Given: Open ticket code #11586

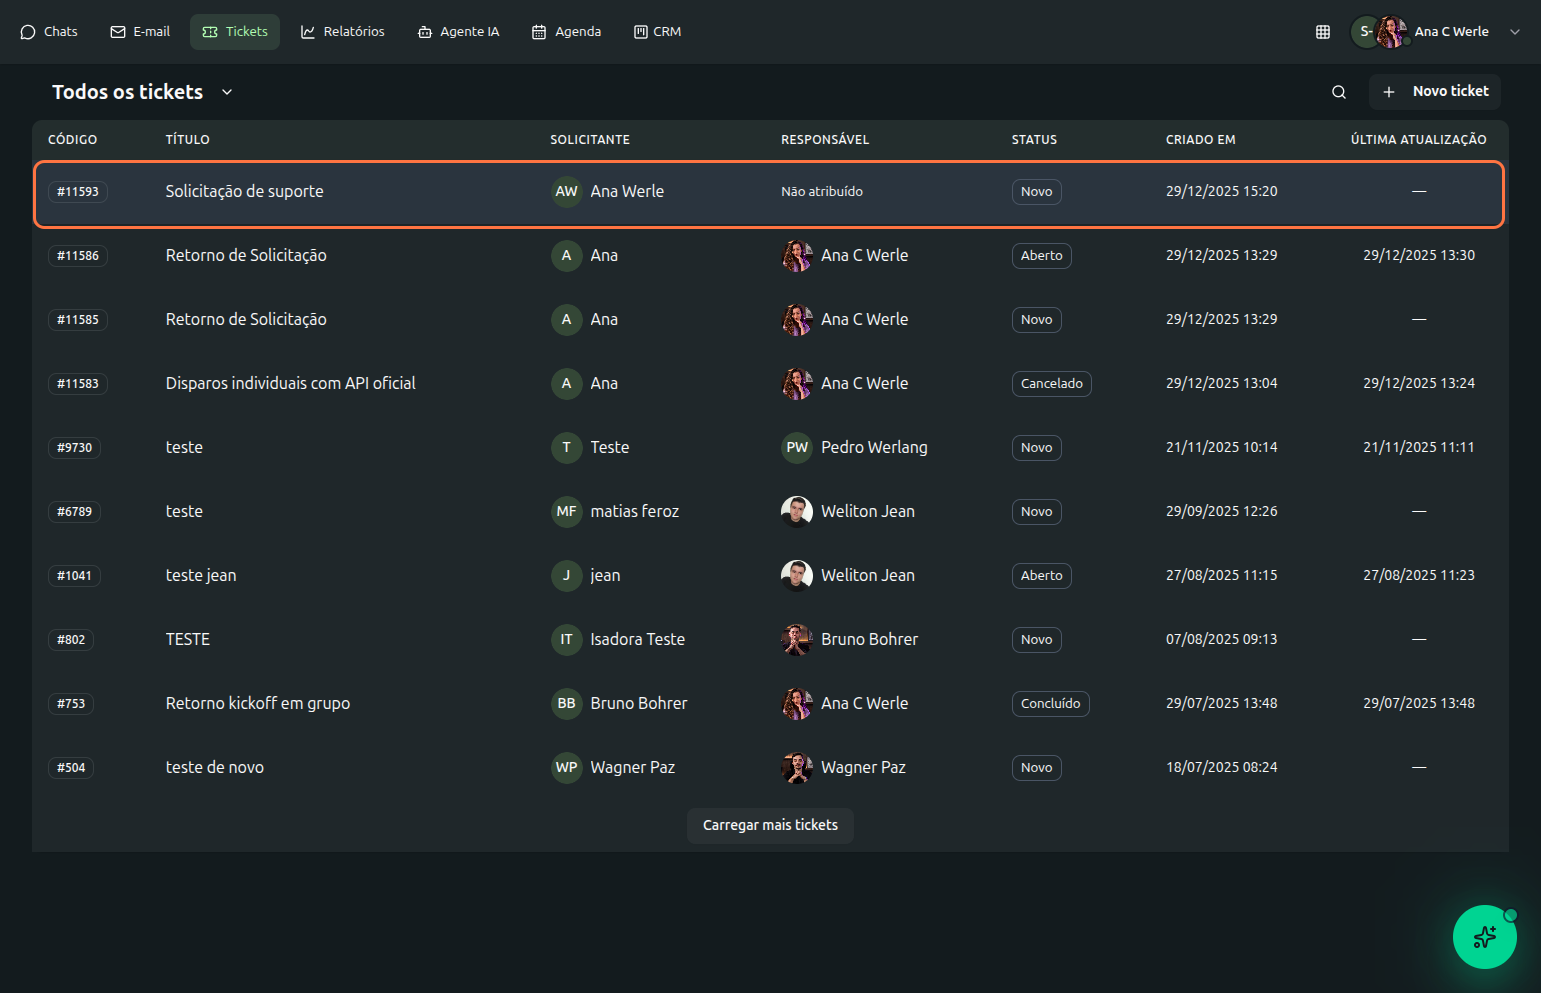Looking at the screenshot, I should pos(78,255).
